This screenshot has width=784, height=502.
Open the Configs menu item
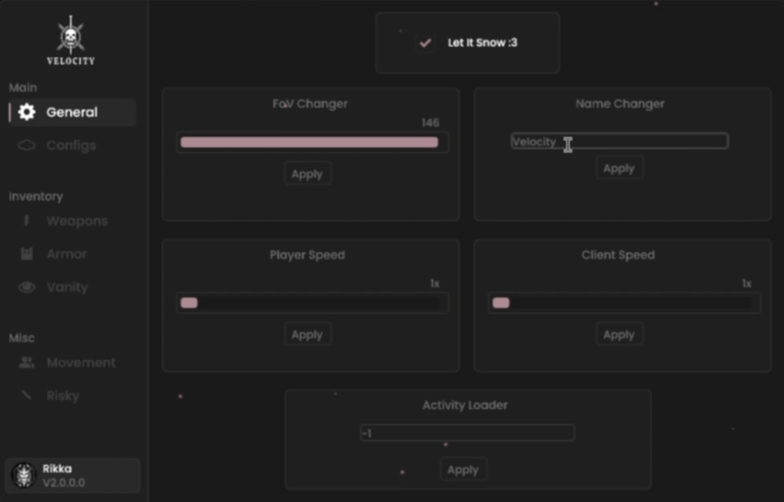pyautogui.click(x=72, y=146)
